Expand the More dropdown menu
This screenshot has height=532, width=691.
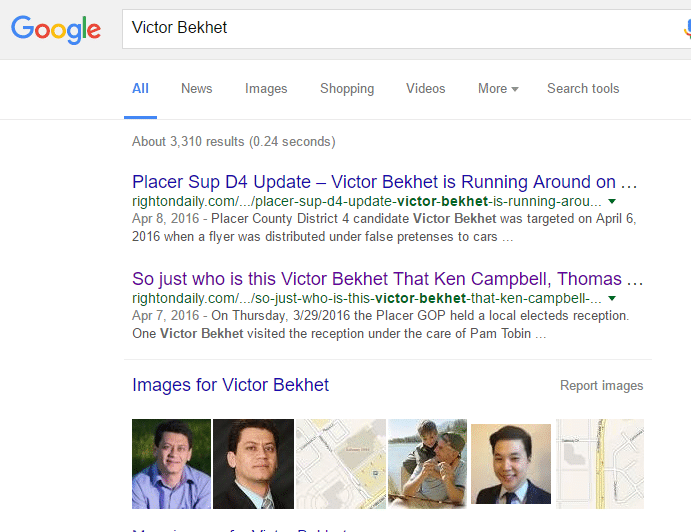pyautogui.click(x=497, y=88)
